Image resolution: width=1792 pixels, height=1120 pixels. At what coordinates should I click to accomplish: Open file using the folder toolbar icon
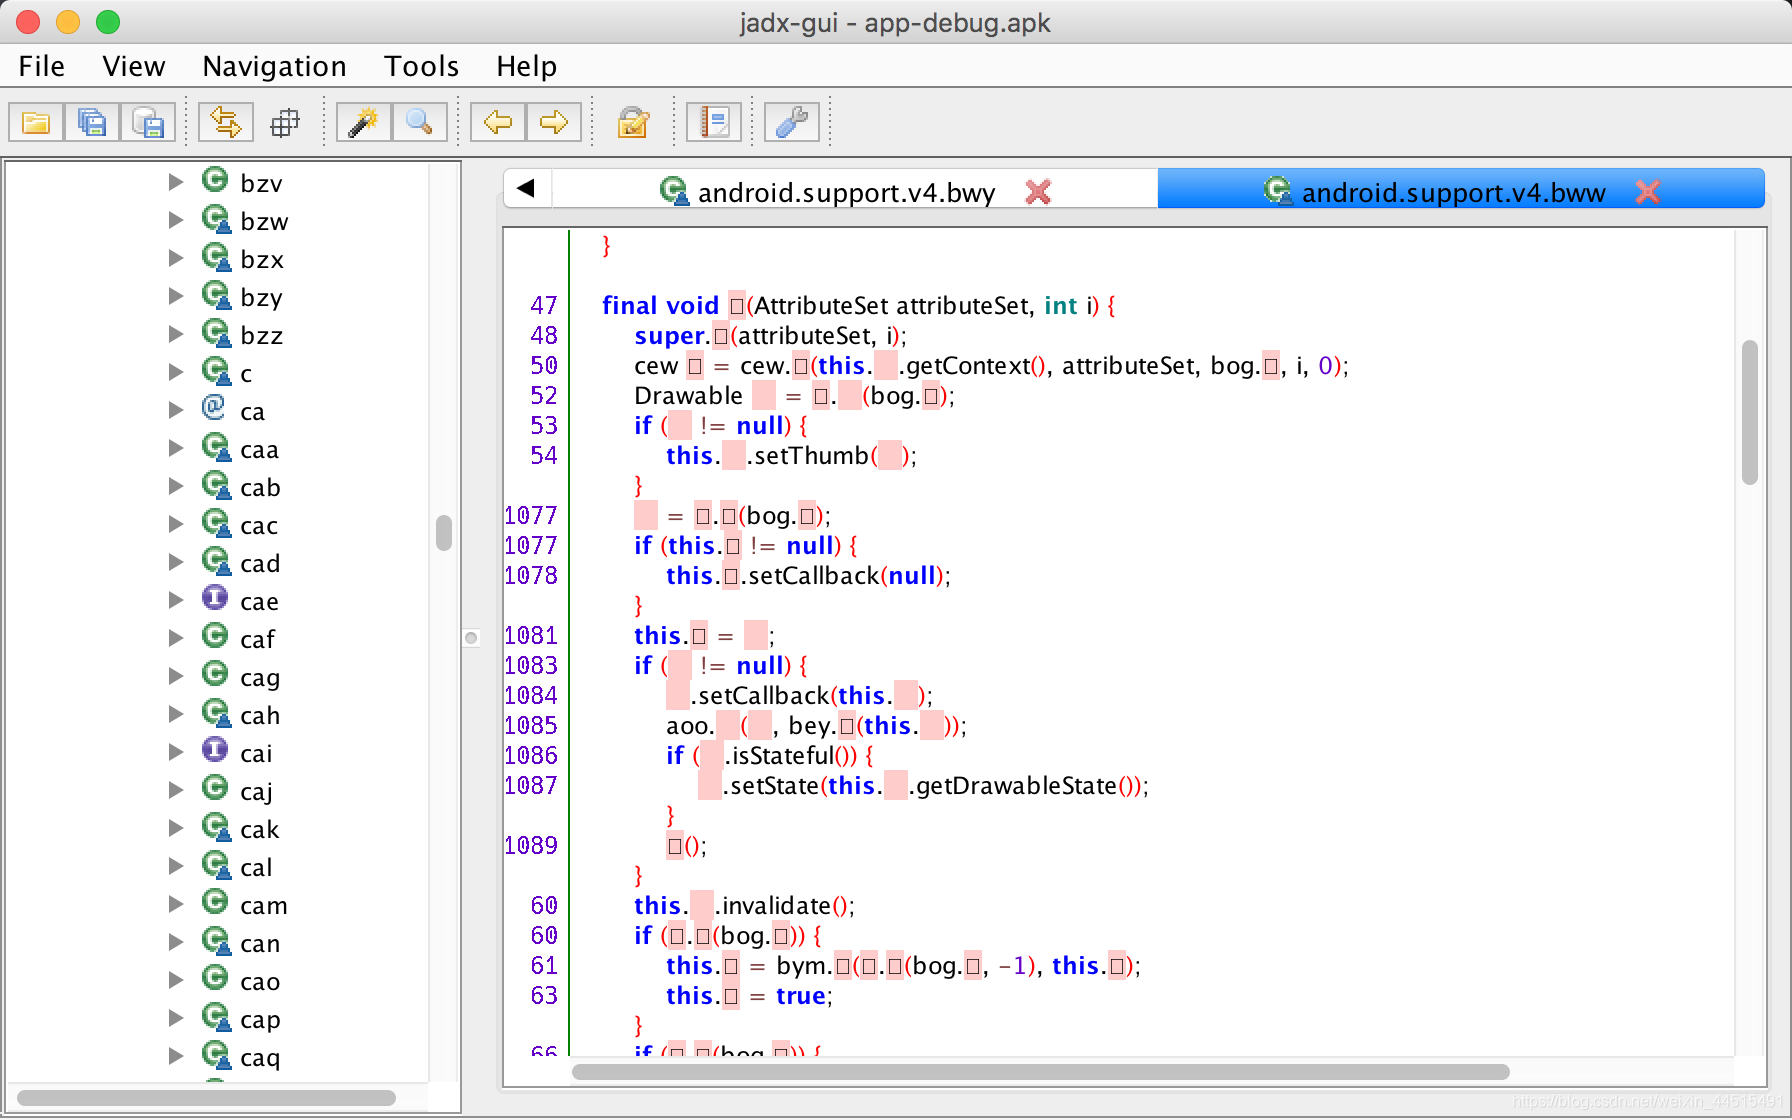pos(36,123)
